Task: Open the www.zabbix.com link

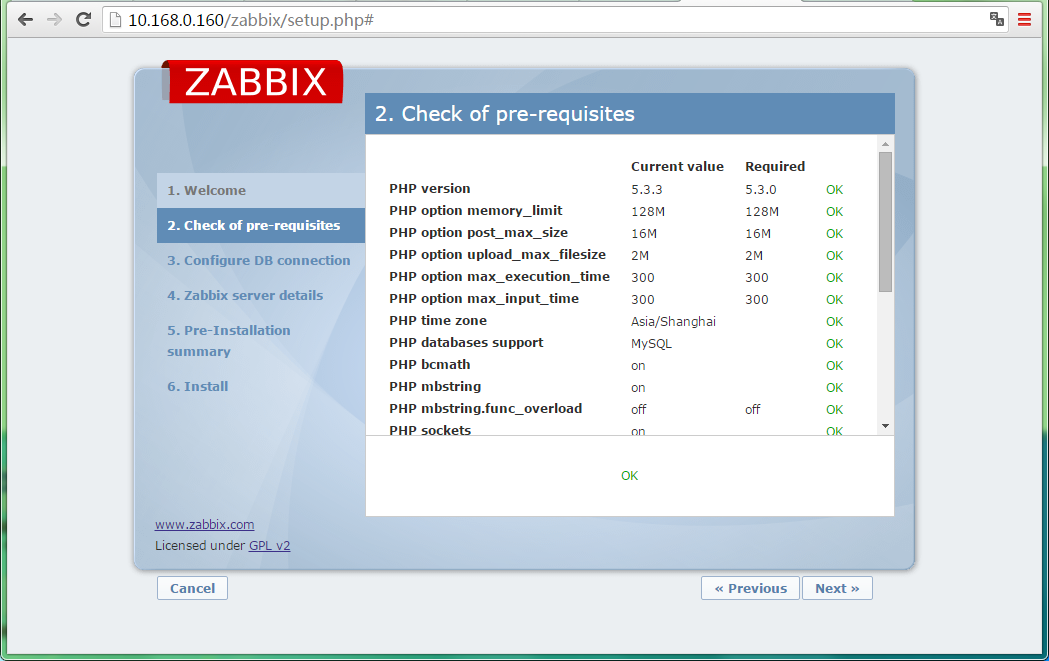Action: pos(205,525)
